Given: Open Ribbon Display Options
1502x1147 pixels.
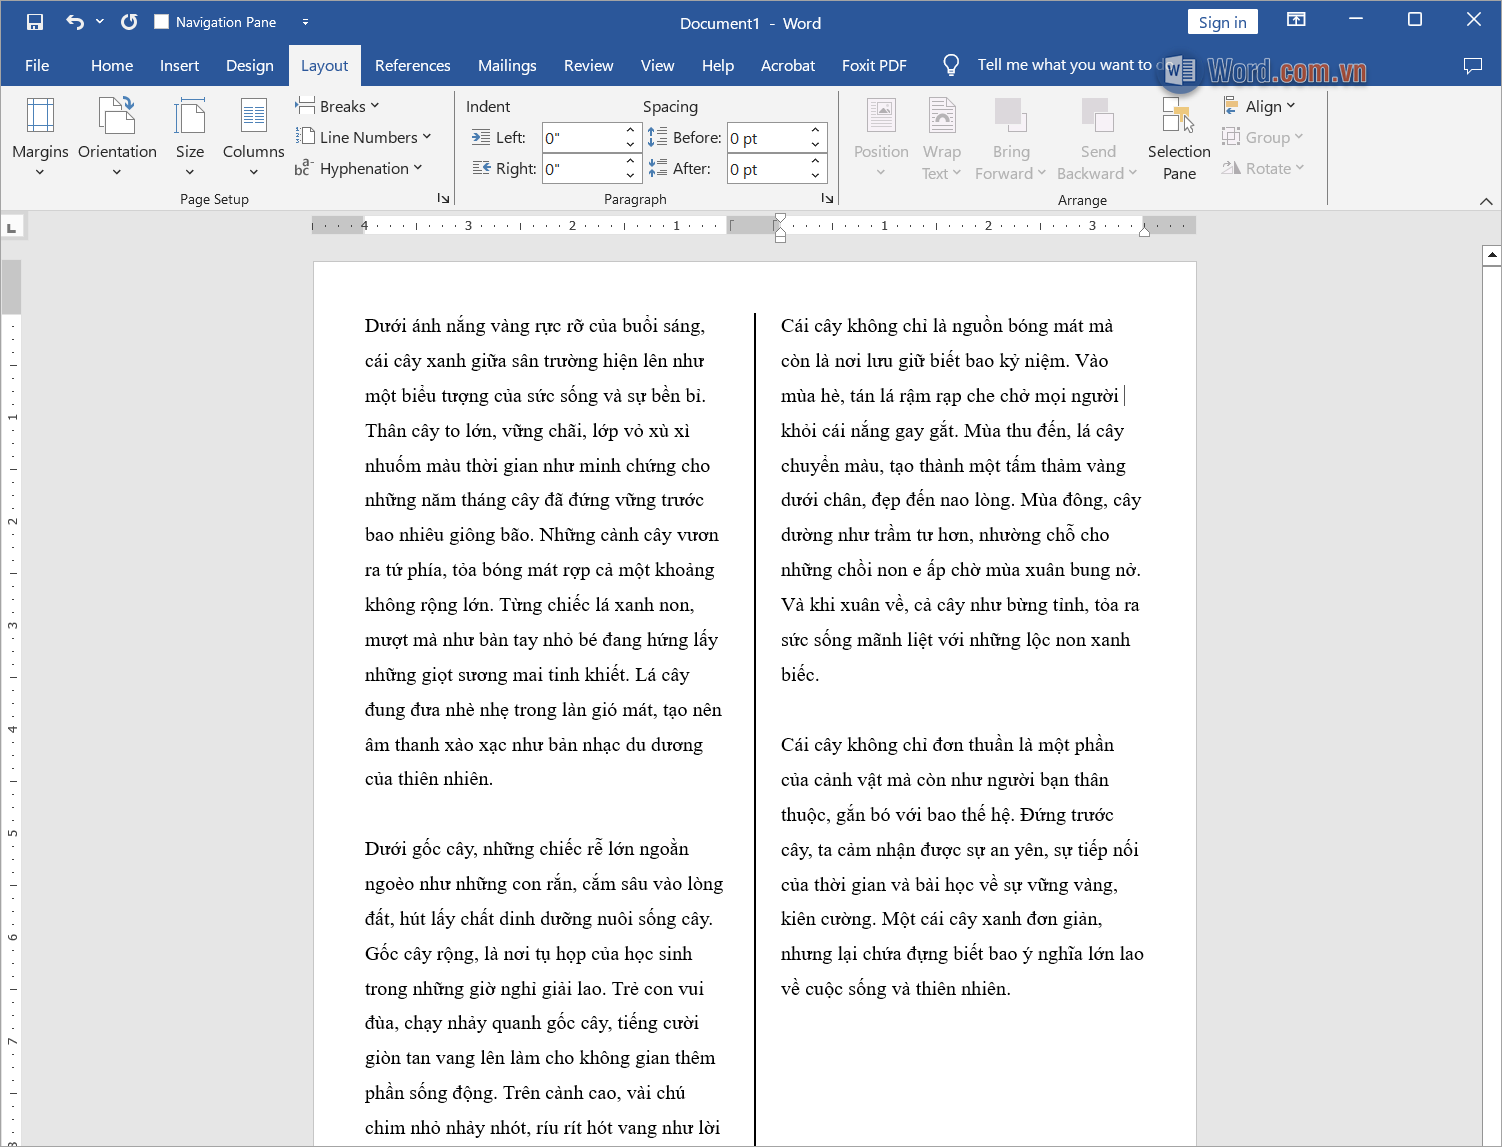Looking at the screenshot, I should click(x=1296, y=20).
